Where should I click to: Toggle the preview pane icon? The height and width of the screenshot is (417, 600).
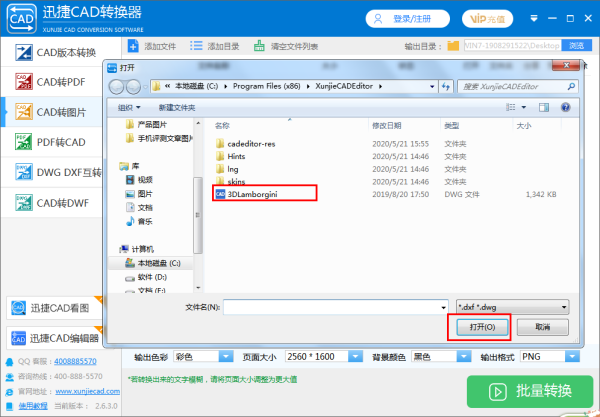tap(544, 108)
